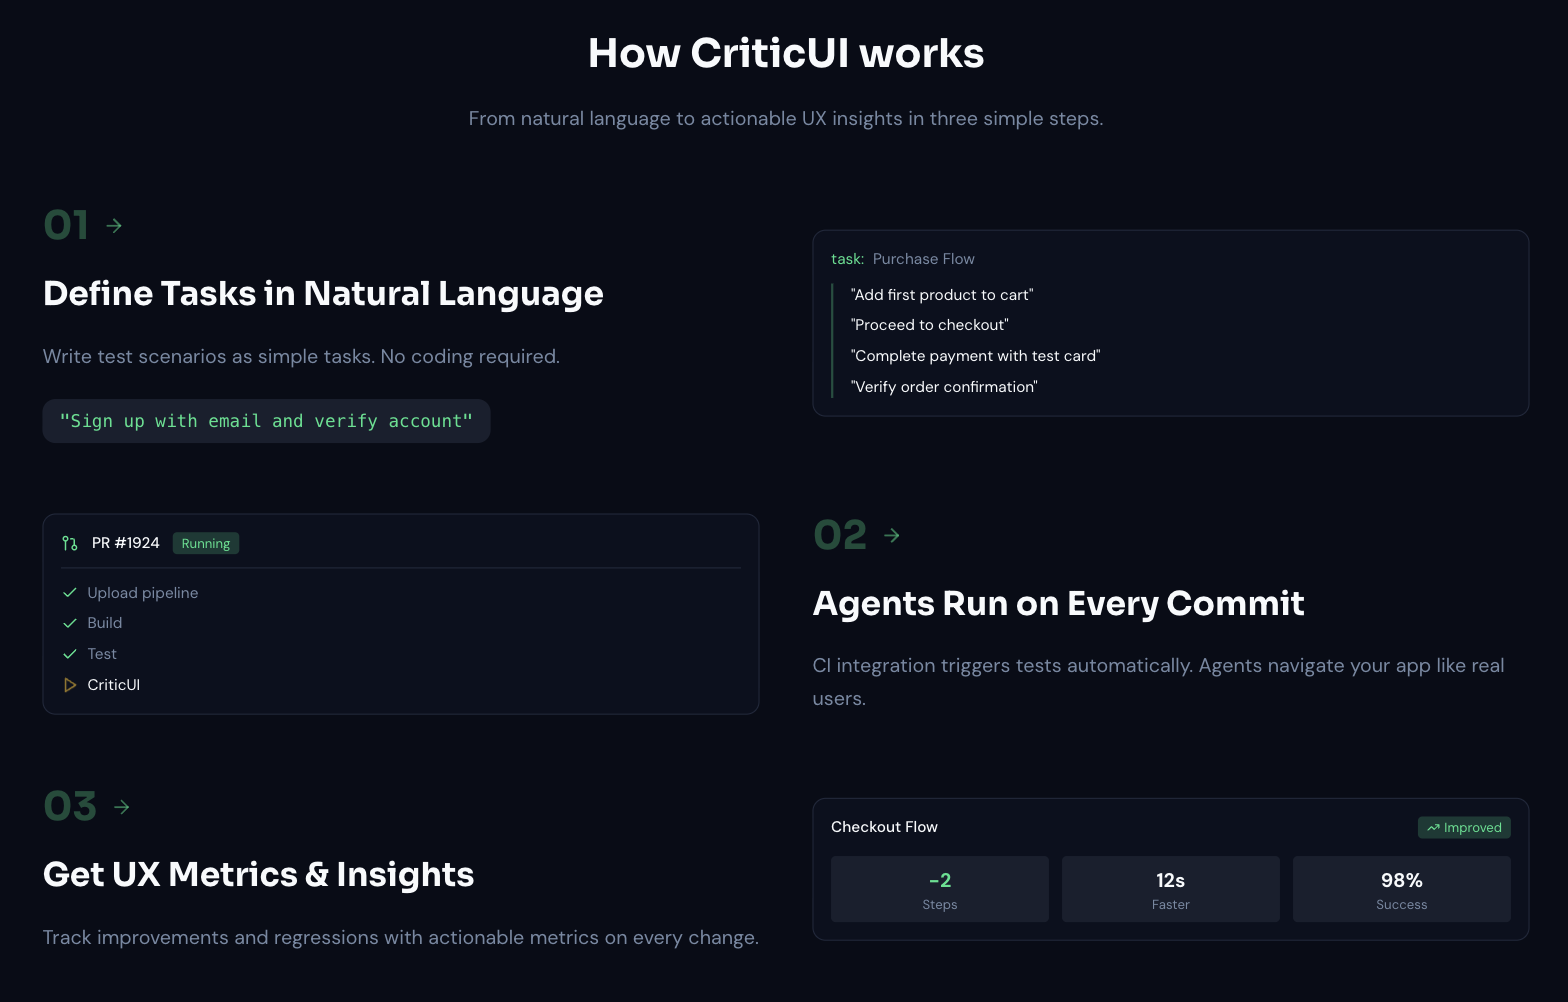Click the "Purchase Flow" task name

point(923,259)
